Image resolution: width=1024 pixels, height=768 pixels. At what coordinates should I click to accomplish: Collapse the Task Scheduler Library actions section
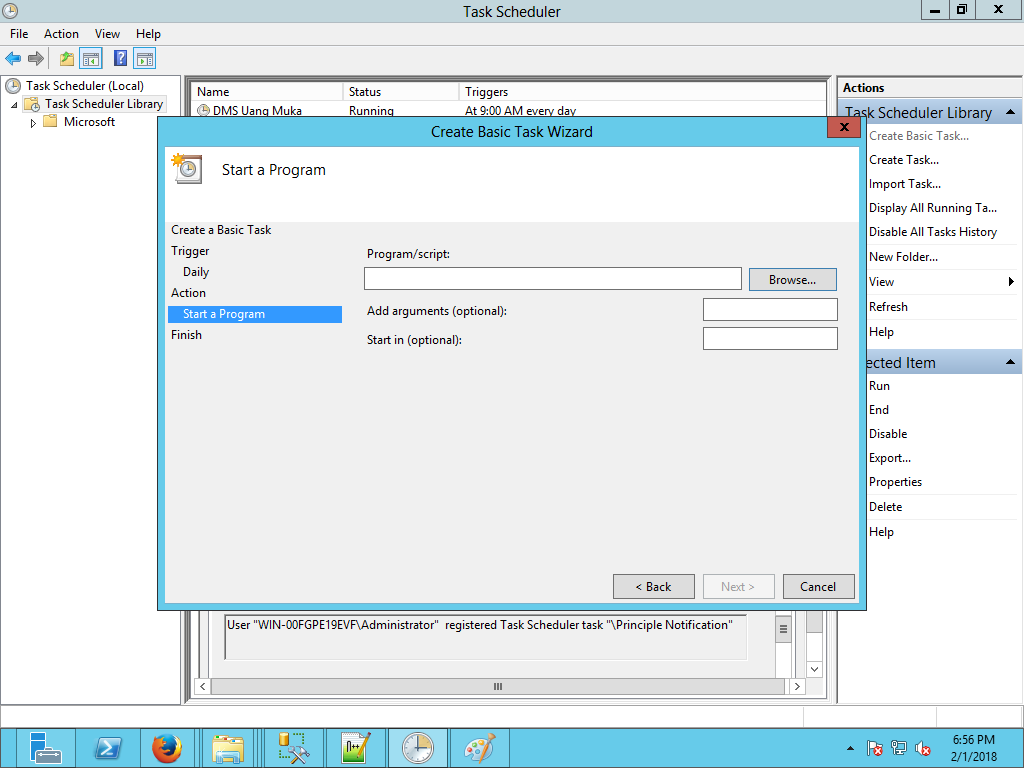(x=1011, y=113)
